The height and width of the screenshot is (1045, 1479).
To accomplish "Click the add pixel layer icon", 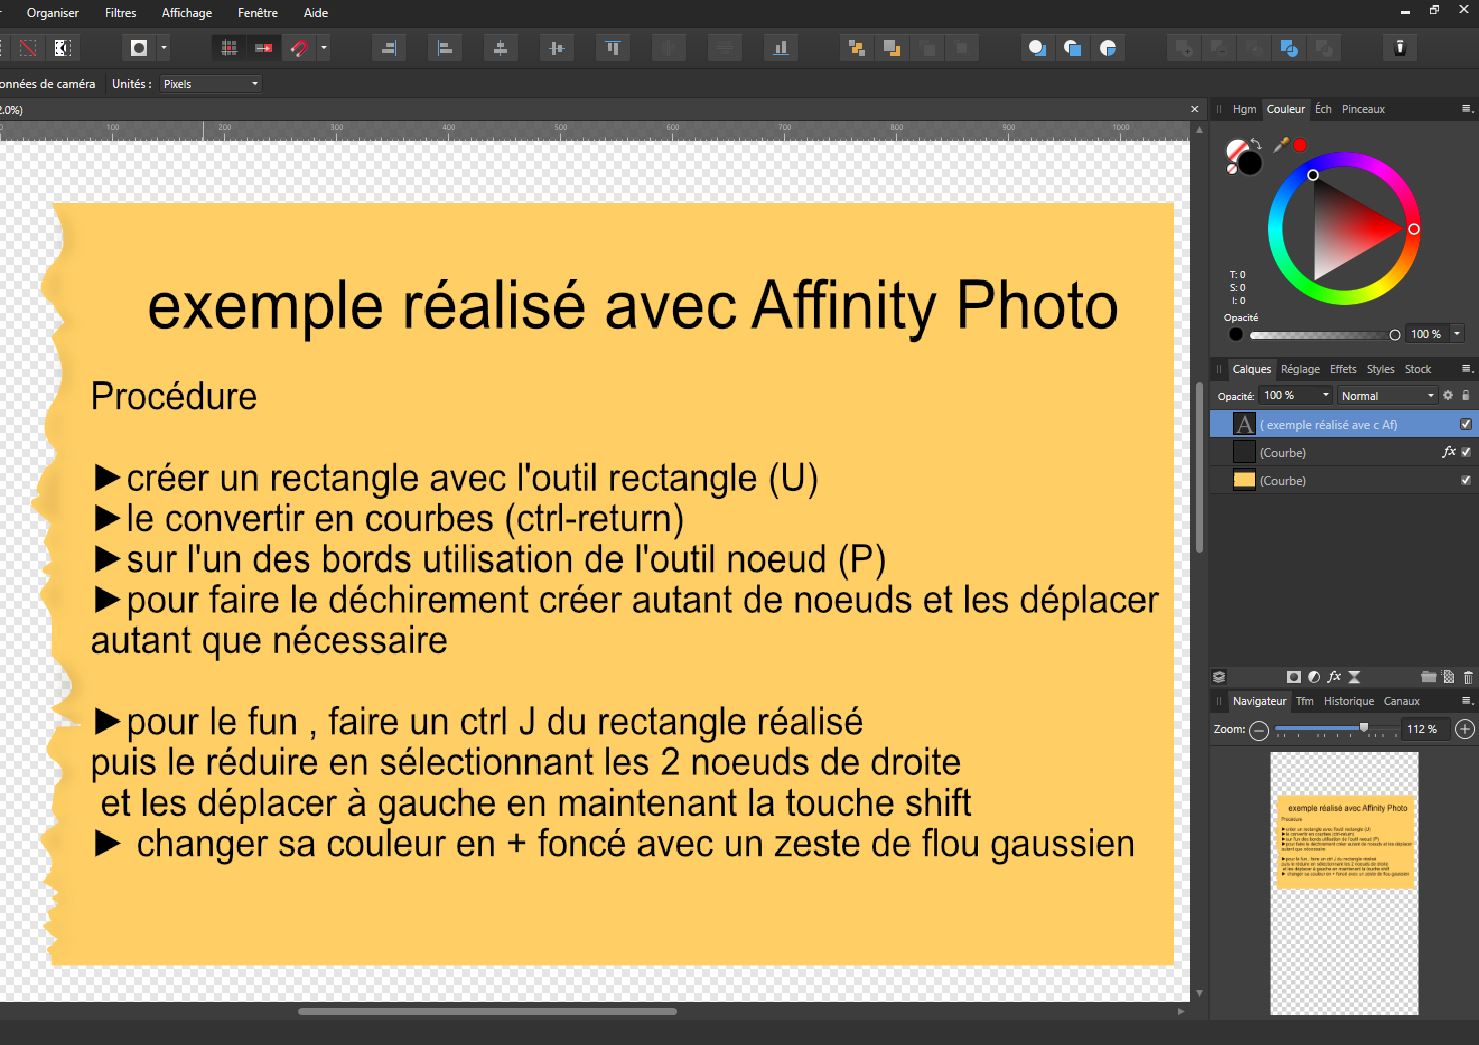I will coord(1448,677).
